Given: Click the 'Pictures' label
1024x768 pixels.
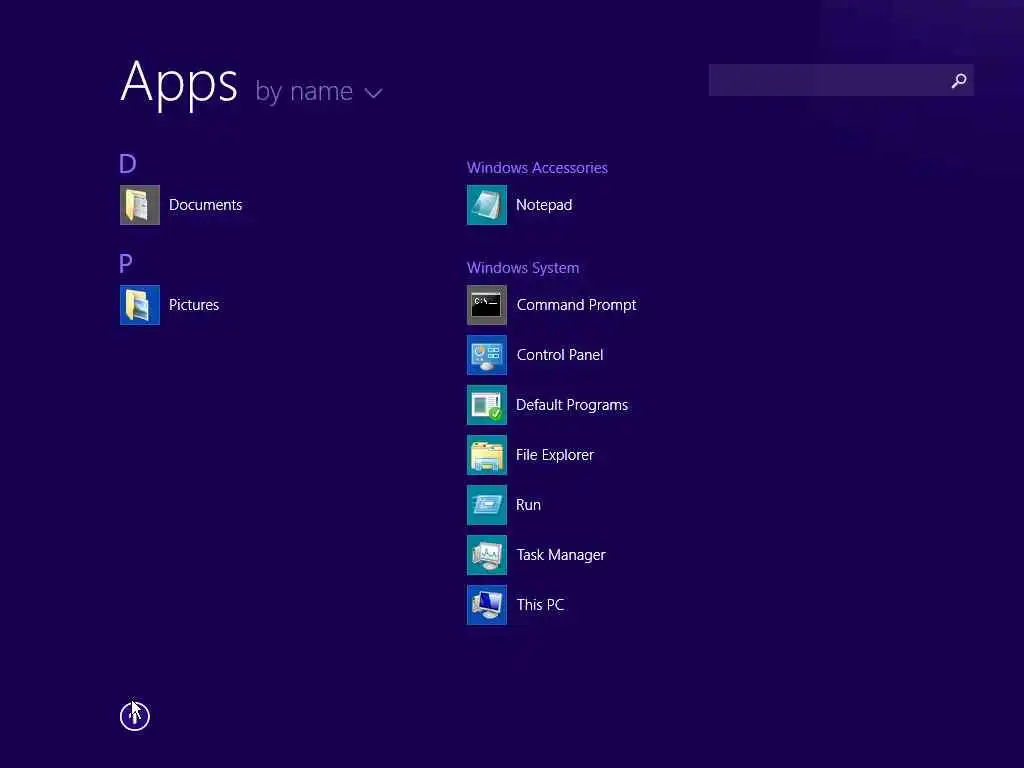Looking at the screenshot, I should [x=194, y=305].
